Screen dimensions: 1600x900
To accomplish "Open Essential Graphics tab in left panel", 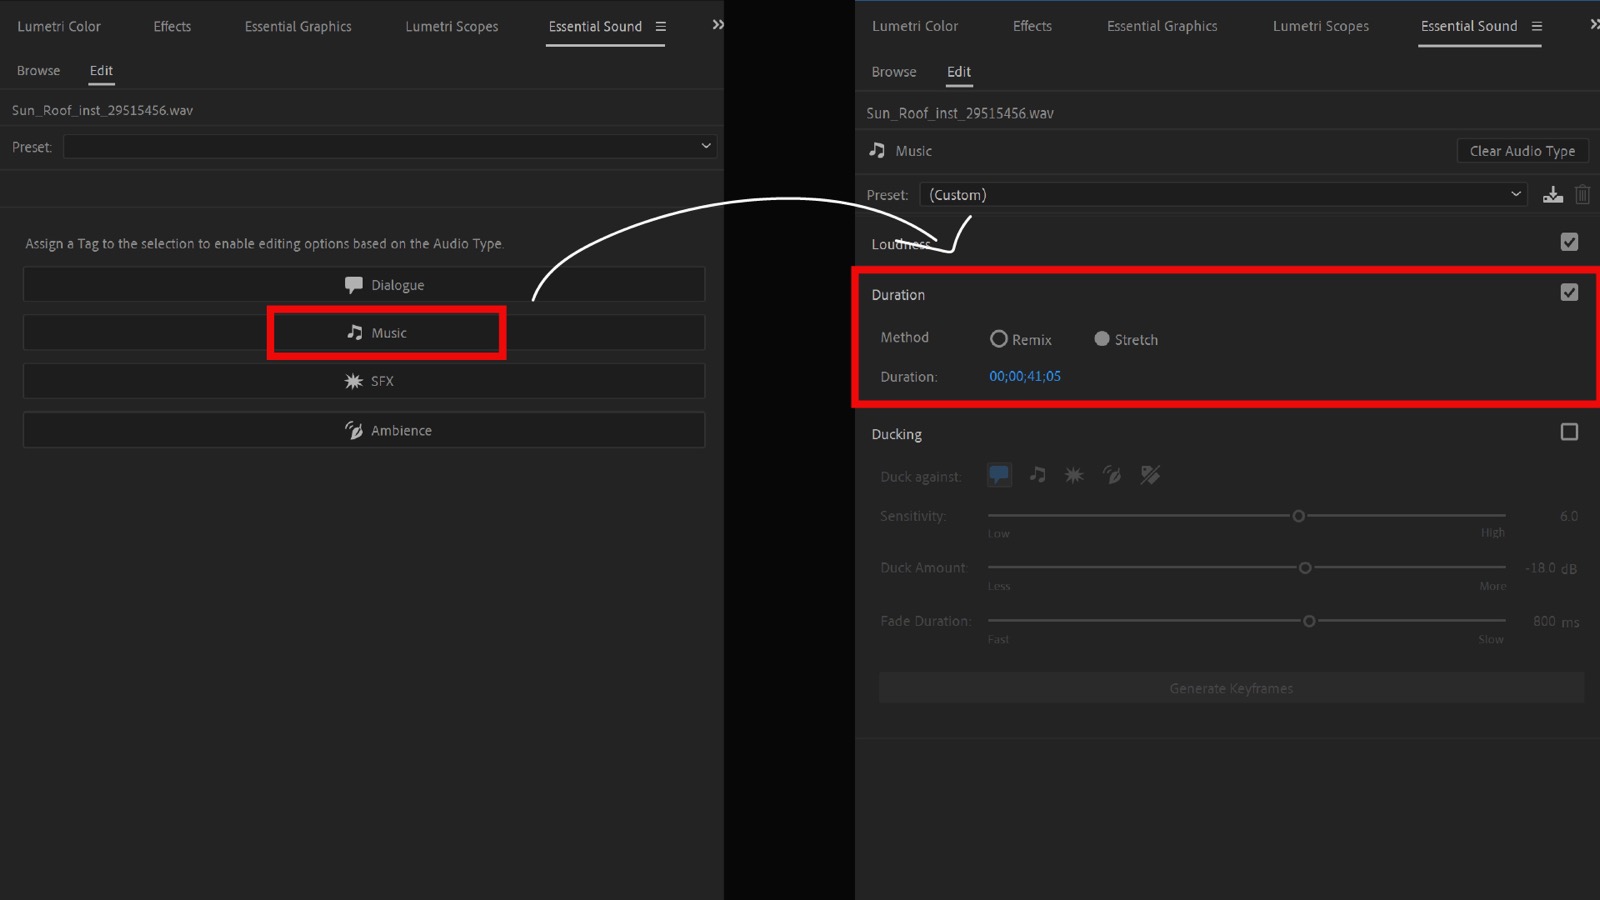I will coord(298,26).
